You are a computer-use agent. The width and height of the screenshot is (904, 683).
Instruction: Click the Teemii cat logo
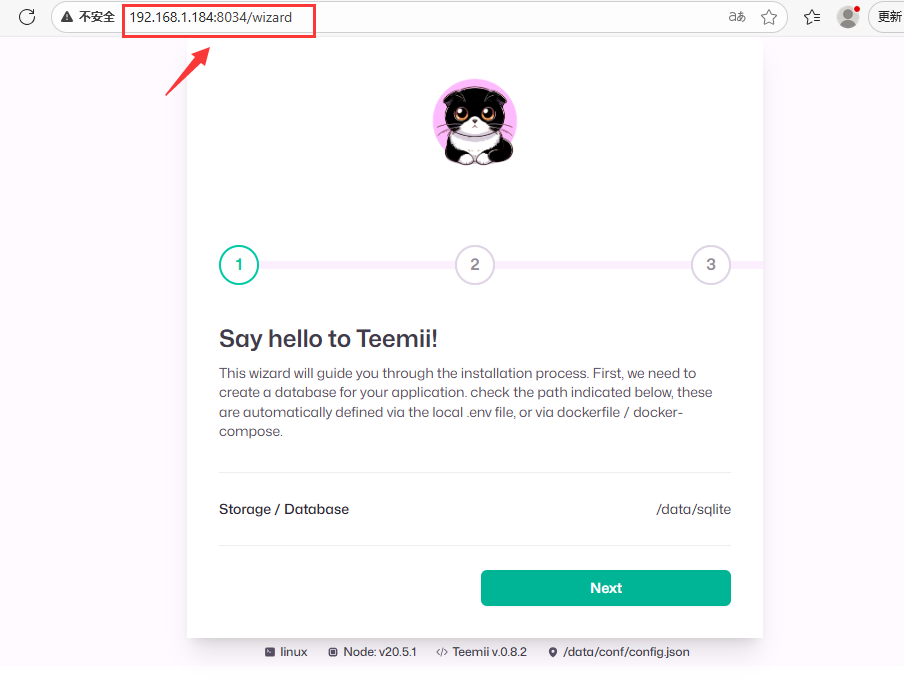[475, 122]
